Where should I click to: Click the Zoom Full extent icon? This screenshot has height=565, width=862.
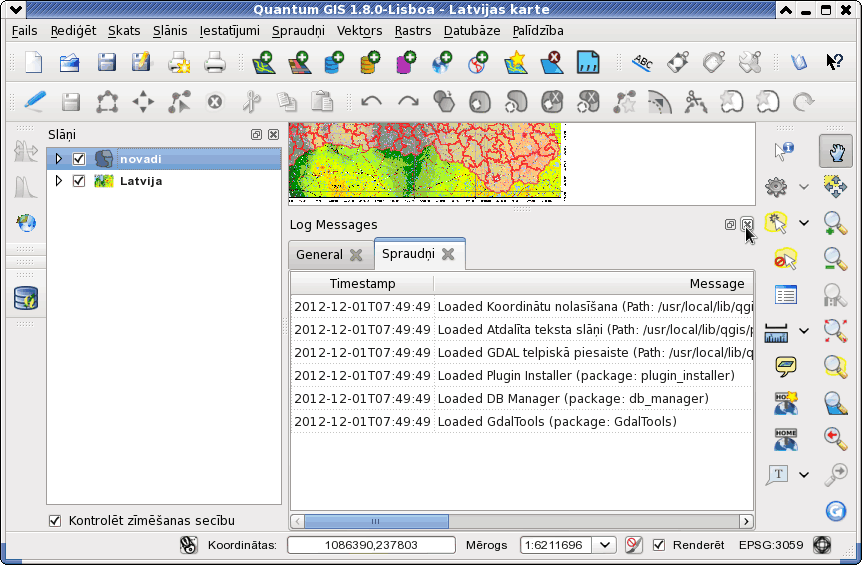835,330
